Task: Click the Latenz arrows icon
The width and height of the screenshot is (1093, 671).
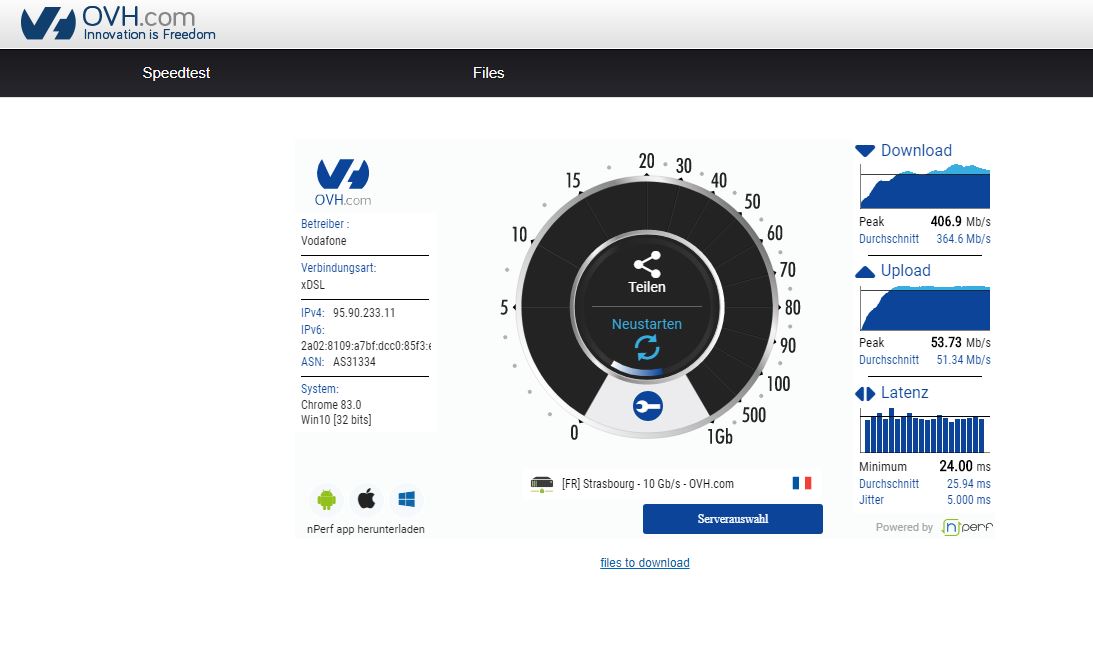Action: click(x=865, y=394)
